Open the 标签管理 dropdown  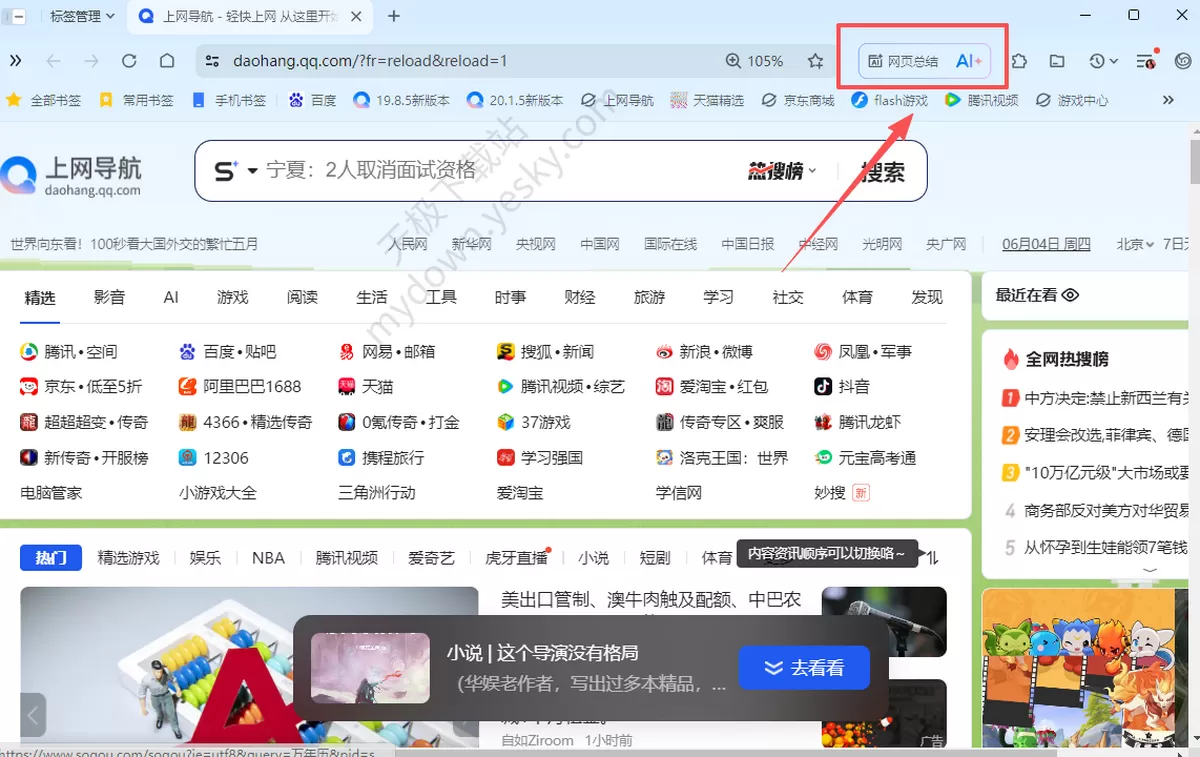(82, 16)
